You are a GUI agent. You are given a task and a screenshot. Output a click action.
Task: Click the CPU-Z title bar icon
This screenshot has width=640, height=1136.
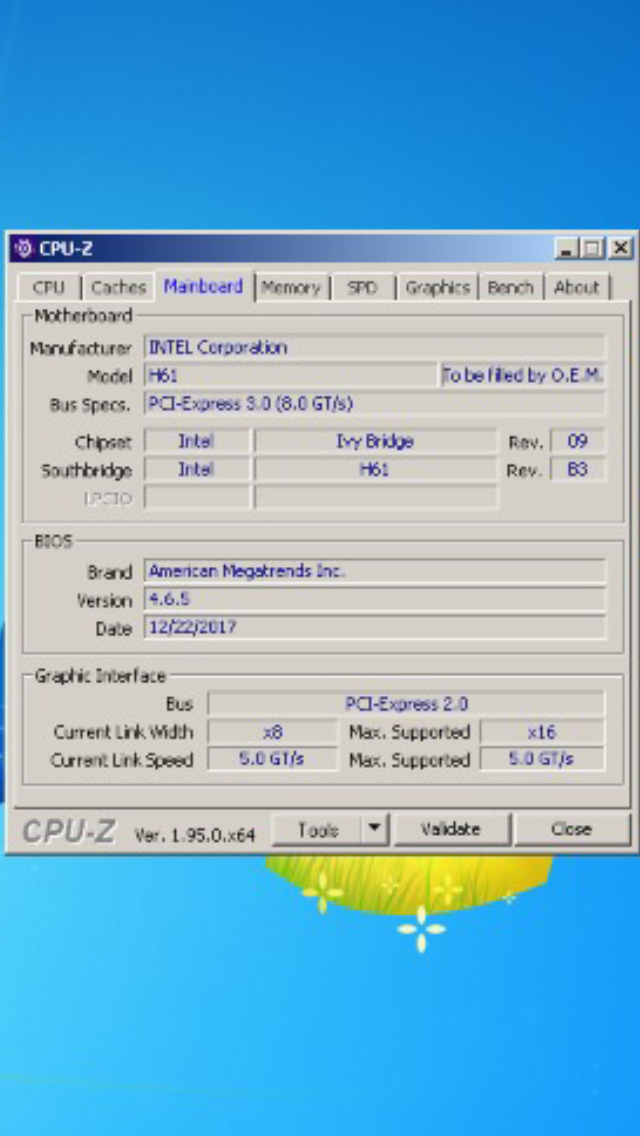pyautogui.click(x=23, y=248)
